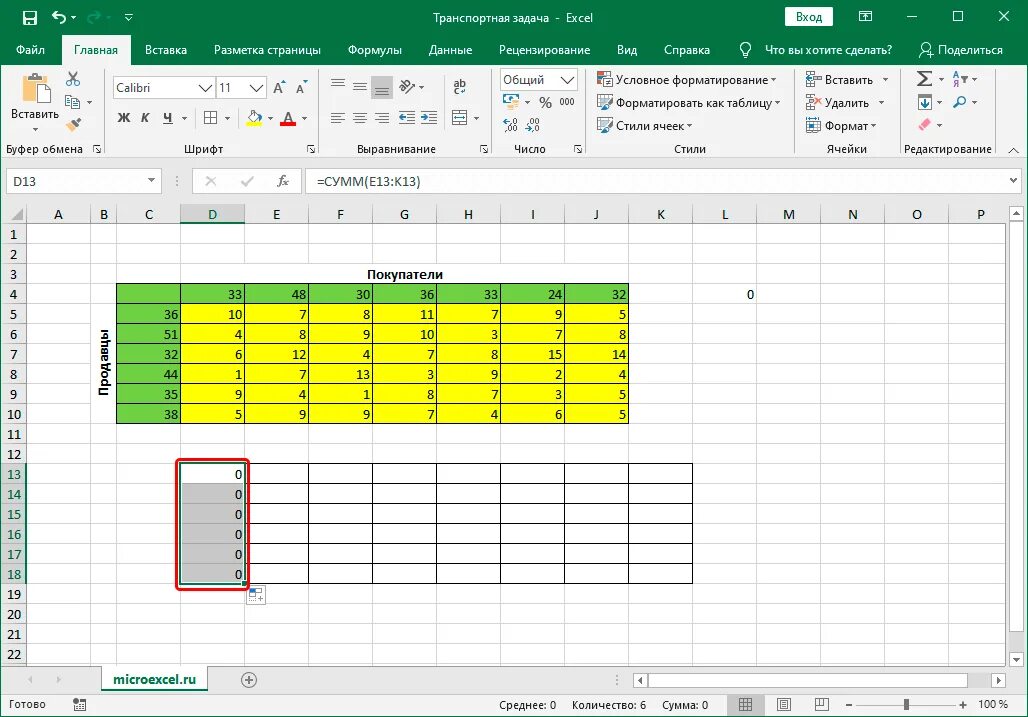This screenshot has width=1028, height=717.
Task: Open Find and Select magnifier
Action: pyautogui.click(x=960, y=102)
